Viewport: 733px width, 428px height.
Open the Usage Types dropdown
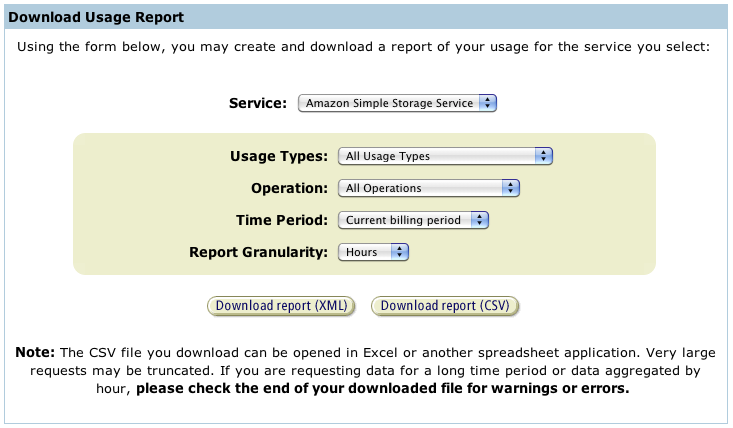(x=445, y=156)
